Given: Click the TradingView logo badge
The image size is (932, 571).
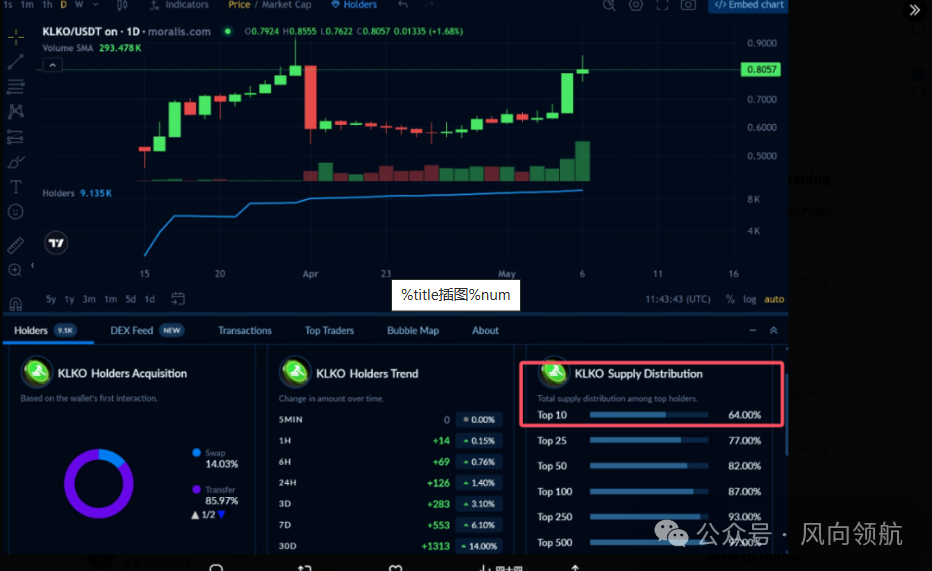Looking at the screenshot, I should coord(56,242).
